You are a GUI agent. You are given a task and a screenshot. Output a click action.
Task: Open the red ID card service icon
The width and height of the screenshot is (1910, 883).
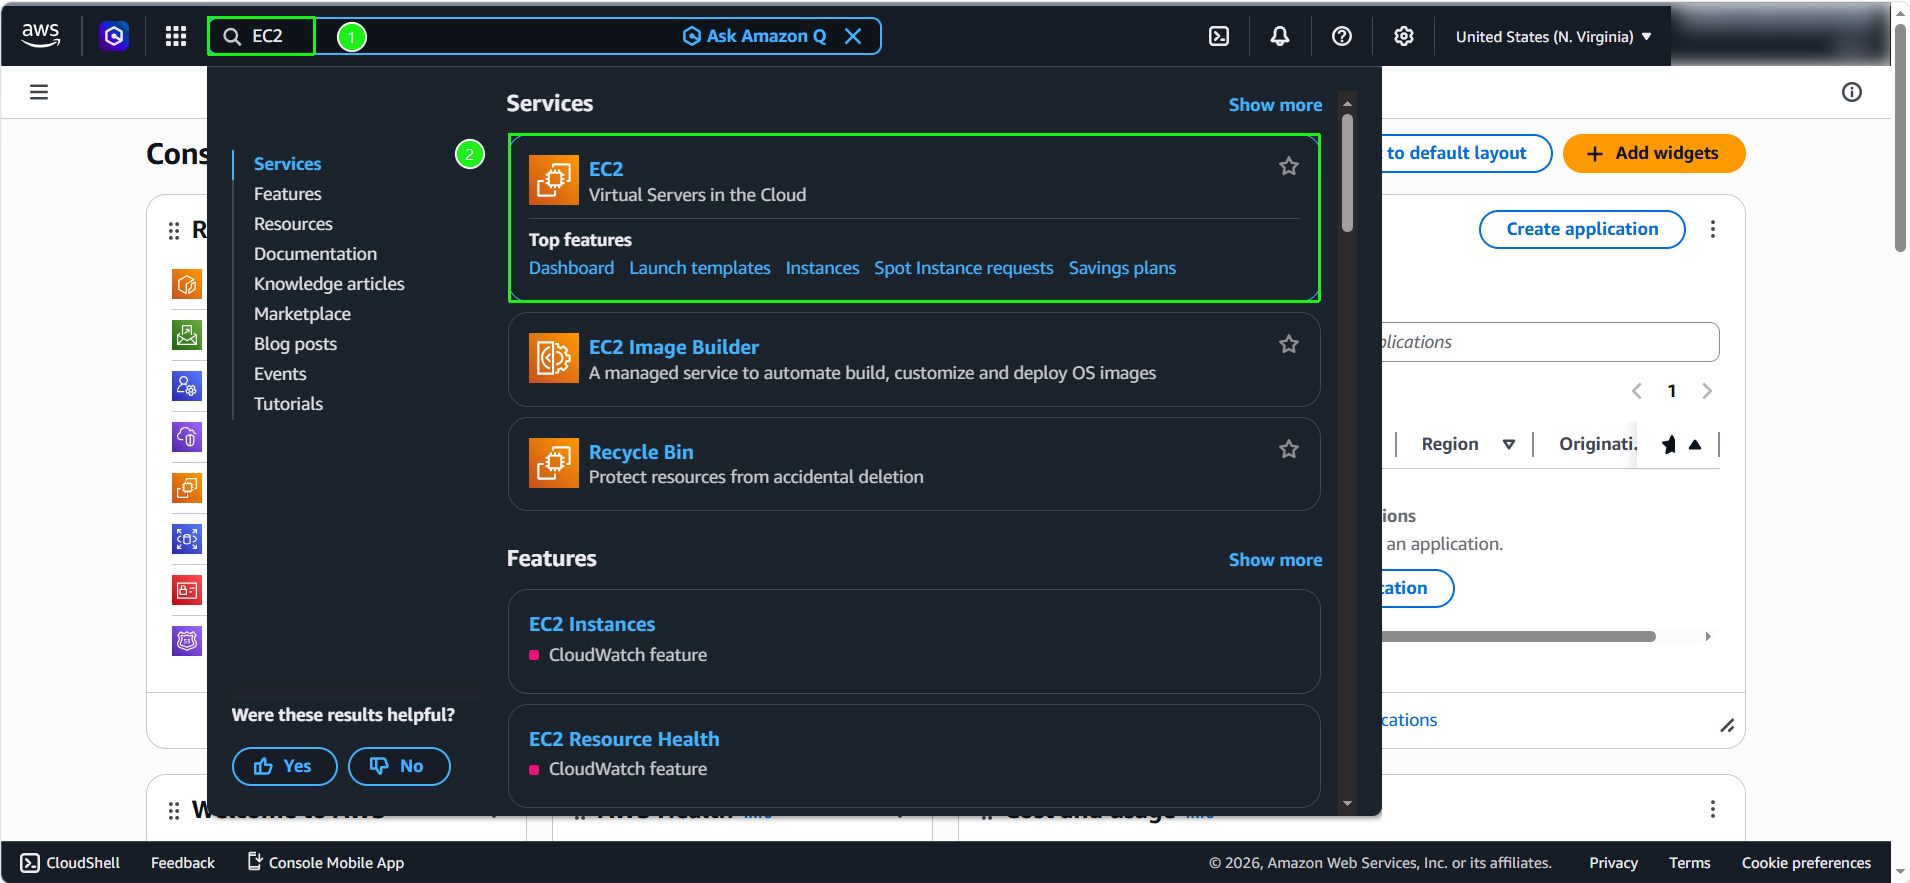click(187, 590)
